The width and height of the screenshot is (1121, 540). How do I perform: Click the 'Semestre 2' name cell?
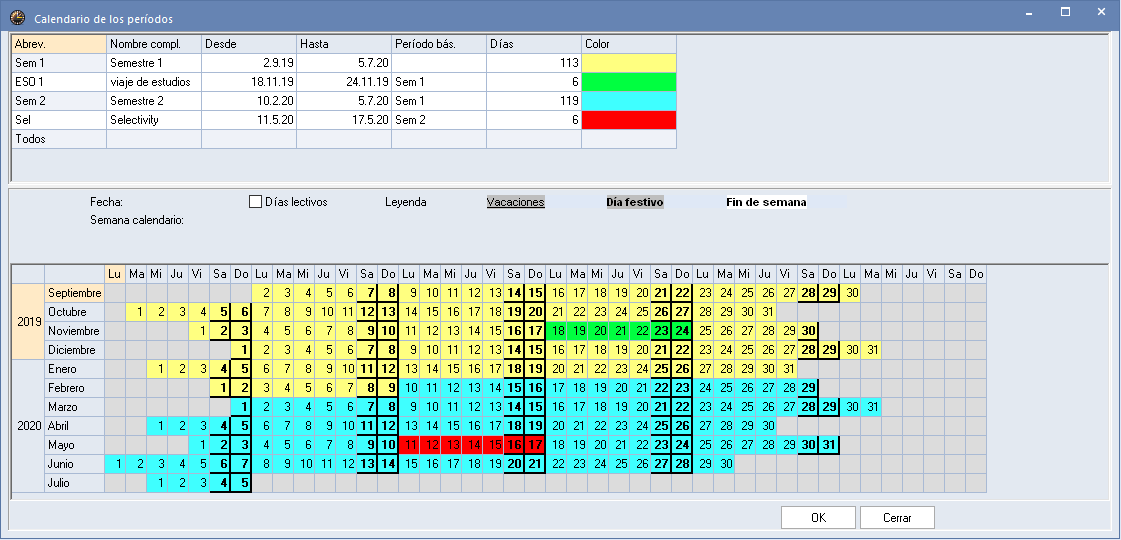tap(154, 101)
